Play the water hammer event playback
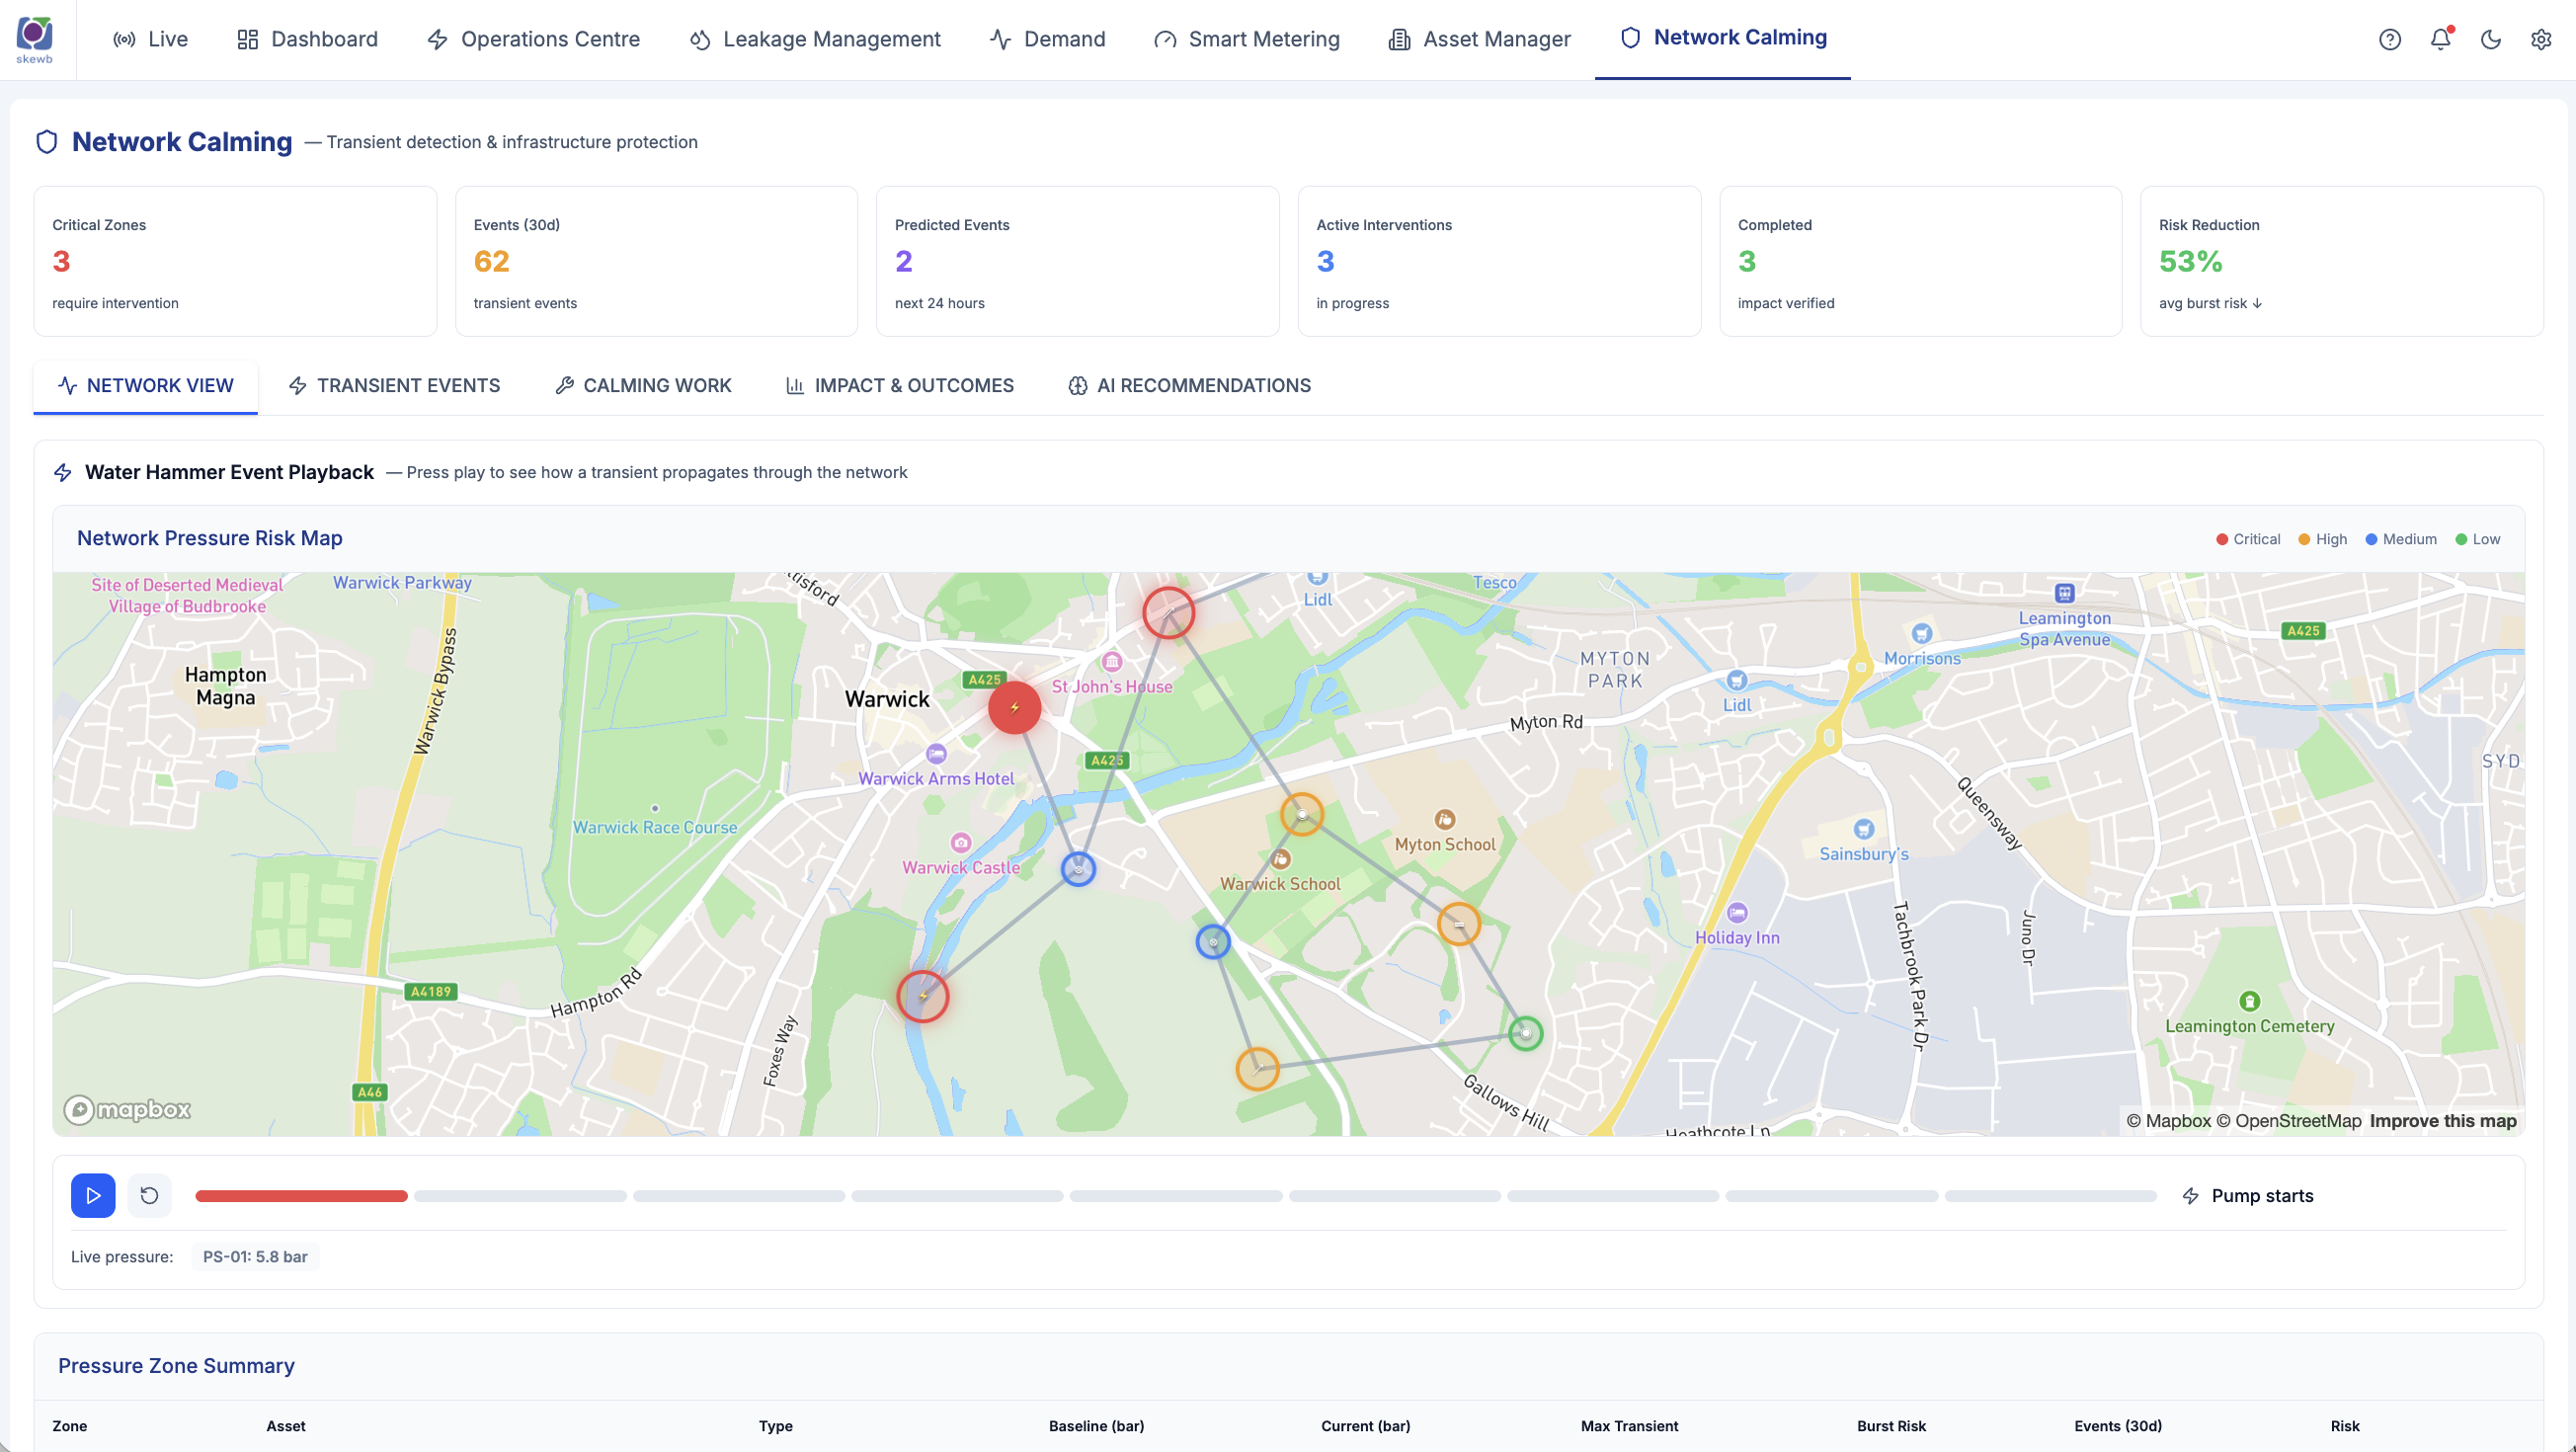This screenshot has height=1452, width=2576. tap(93, 1195)
